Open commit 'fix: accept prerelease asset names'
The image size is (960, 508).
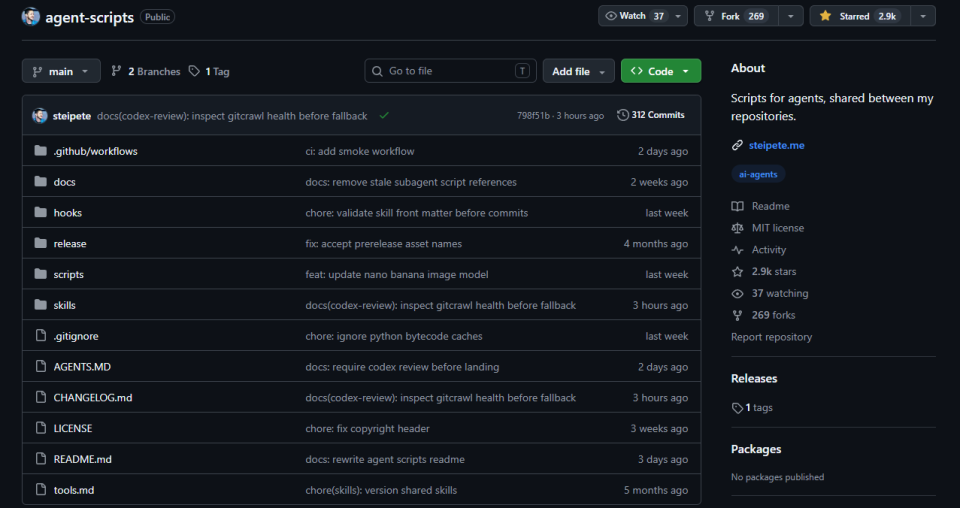(383, 244)
